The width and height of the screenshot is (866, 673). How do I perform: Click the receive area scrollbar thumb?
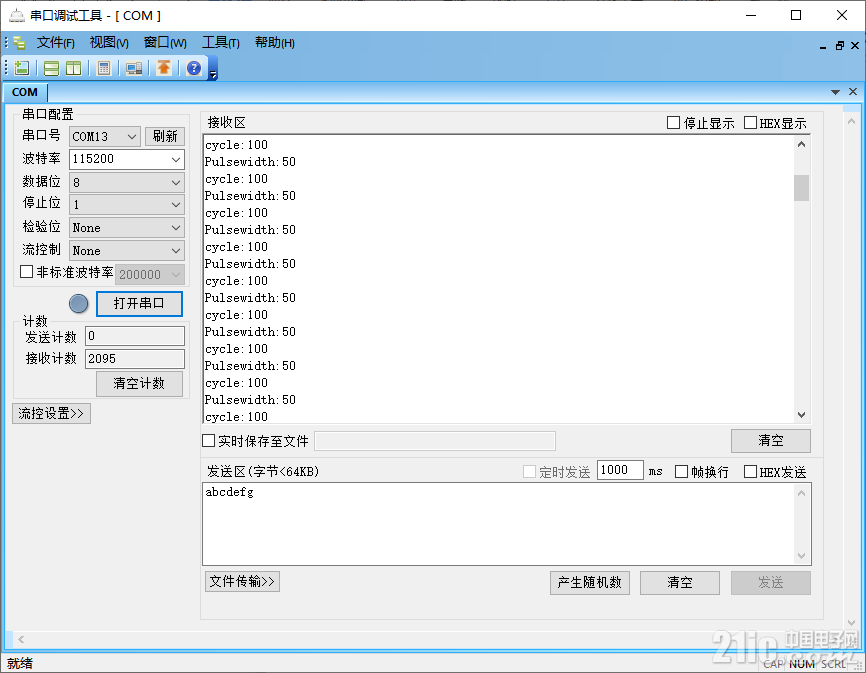pos(801,188)
